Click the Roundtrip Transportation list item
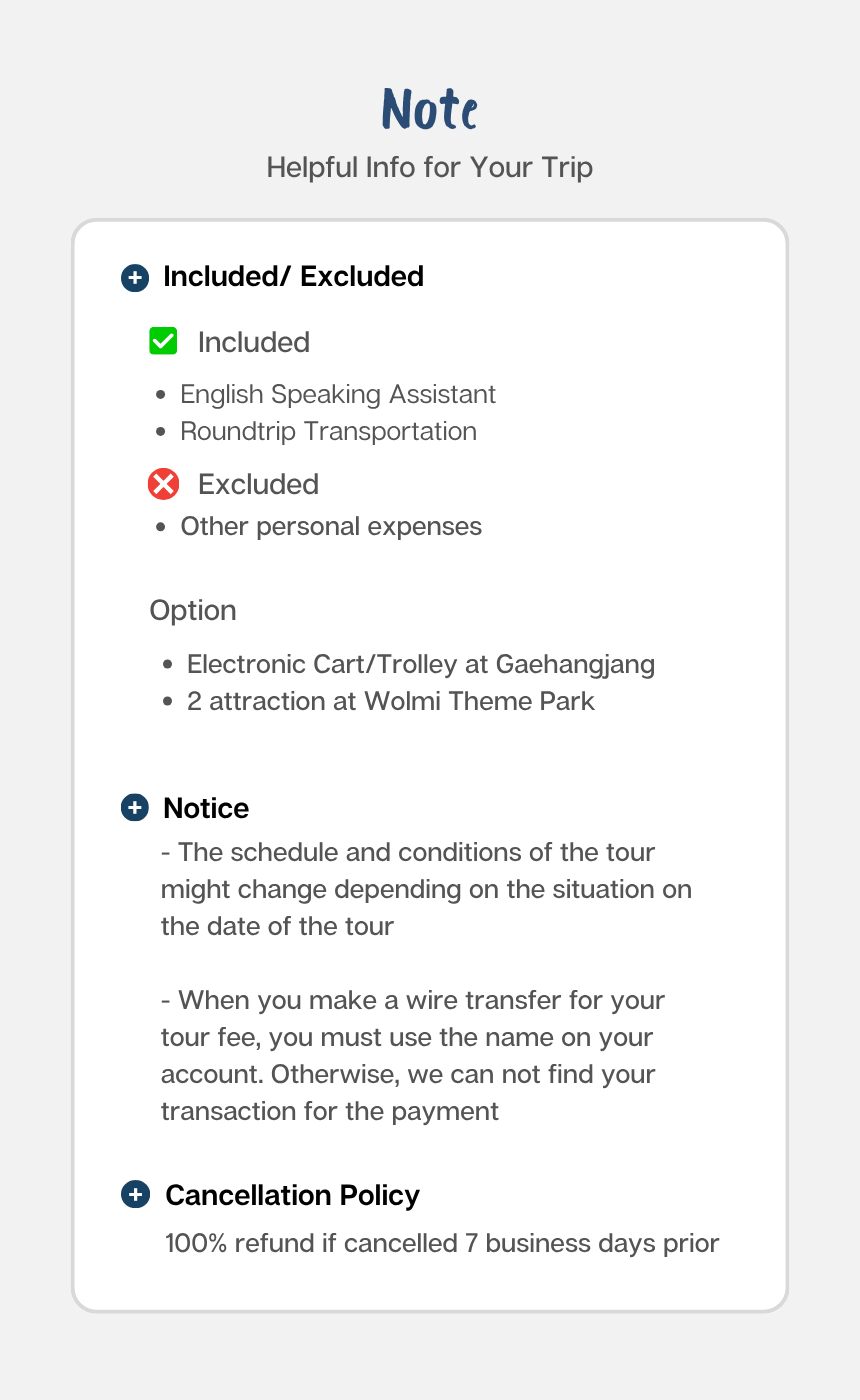This screenshot has height=1400, width=860. tap(328, 431)
